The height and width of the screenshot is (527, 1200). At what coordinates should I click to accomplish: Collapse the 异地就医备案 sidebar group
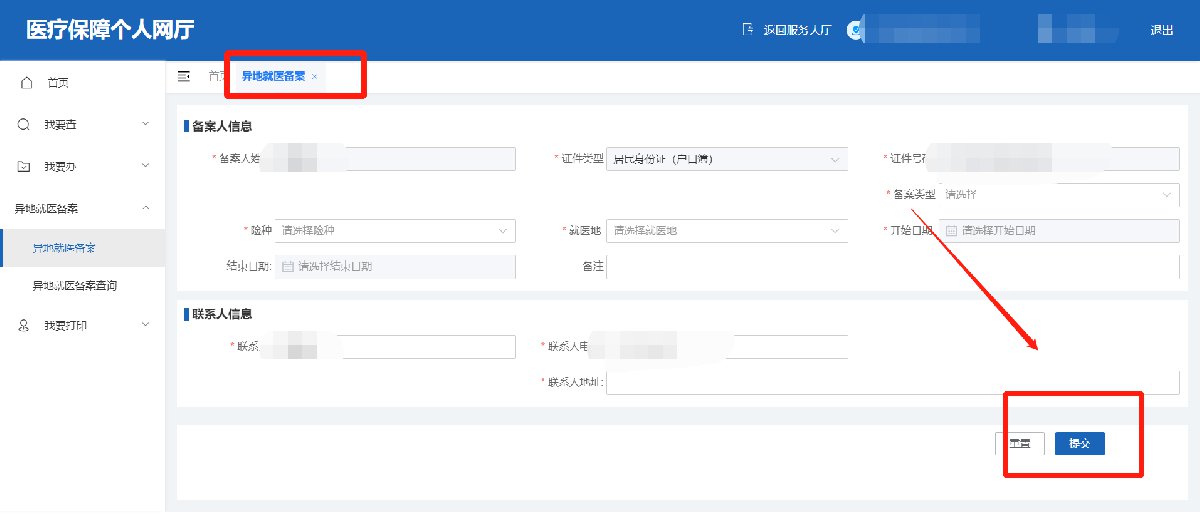[x=146, y=208]
